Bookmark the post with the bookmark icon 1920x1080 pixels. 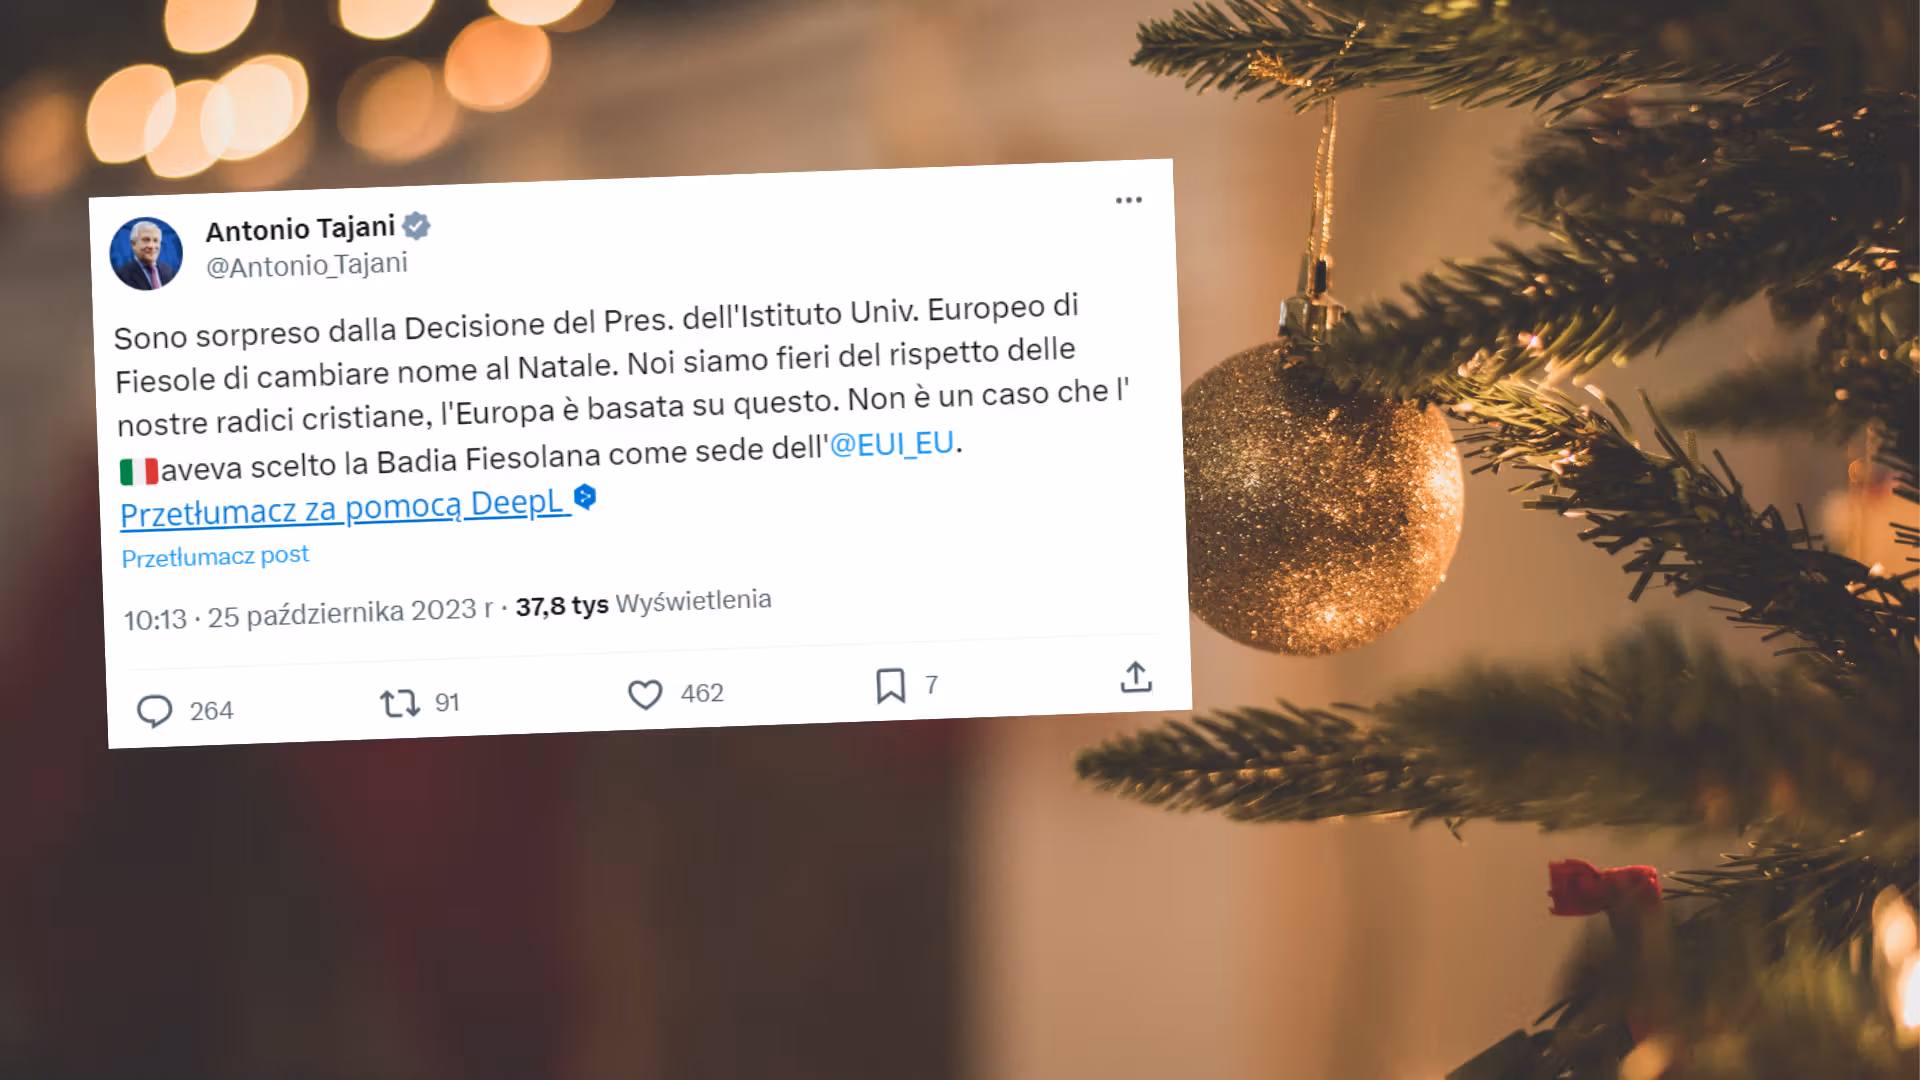click(890, 686)
